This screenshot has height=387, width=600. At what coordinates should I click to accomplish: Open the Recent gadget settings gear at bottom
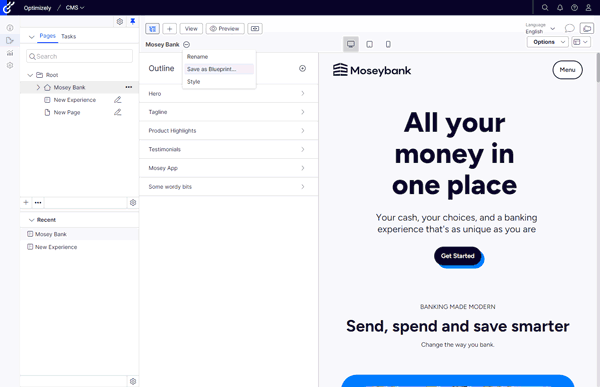(133, 381)
